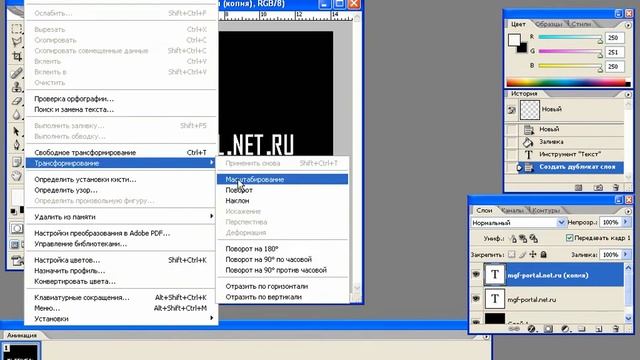Viewport: 640px width, 360px height.
Task: Toggle unify layer visibility icon in Униф. row
Action: click(523, 238)
